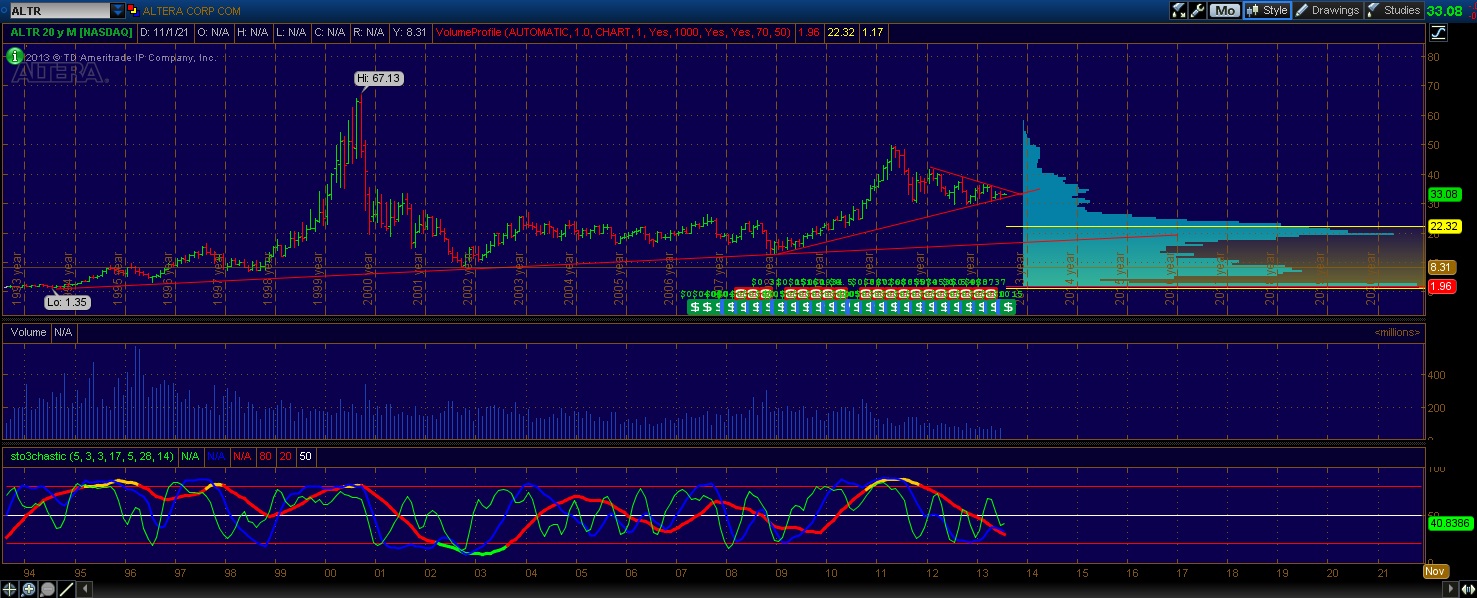Open the Style menu
This screenshot has width=1477, height=598.
point(1266,10)
